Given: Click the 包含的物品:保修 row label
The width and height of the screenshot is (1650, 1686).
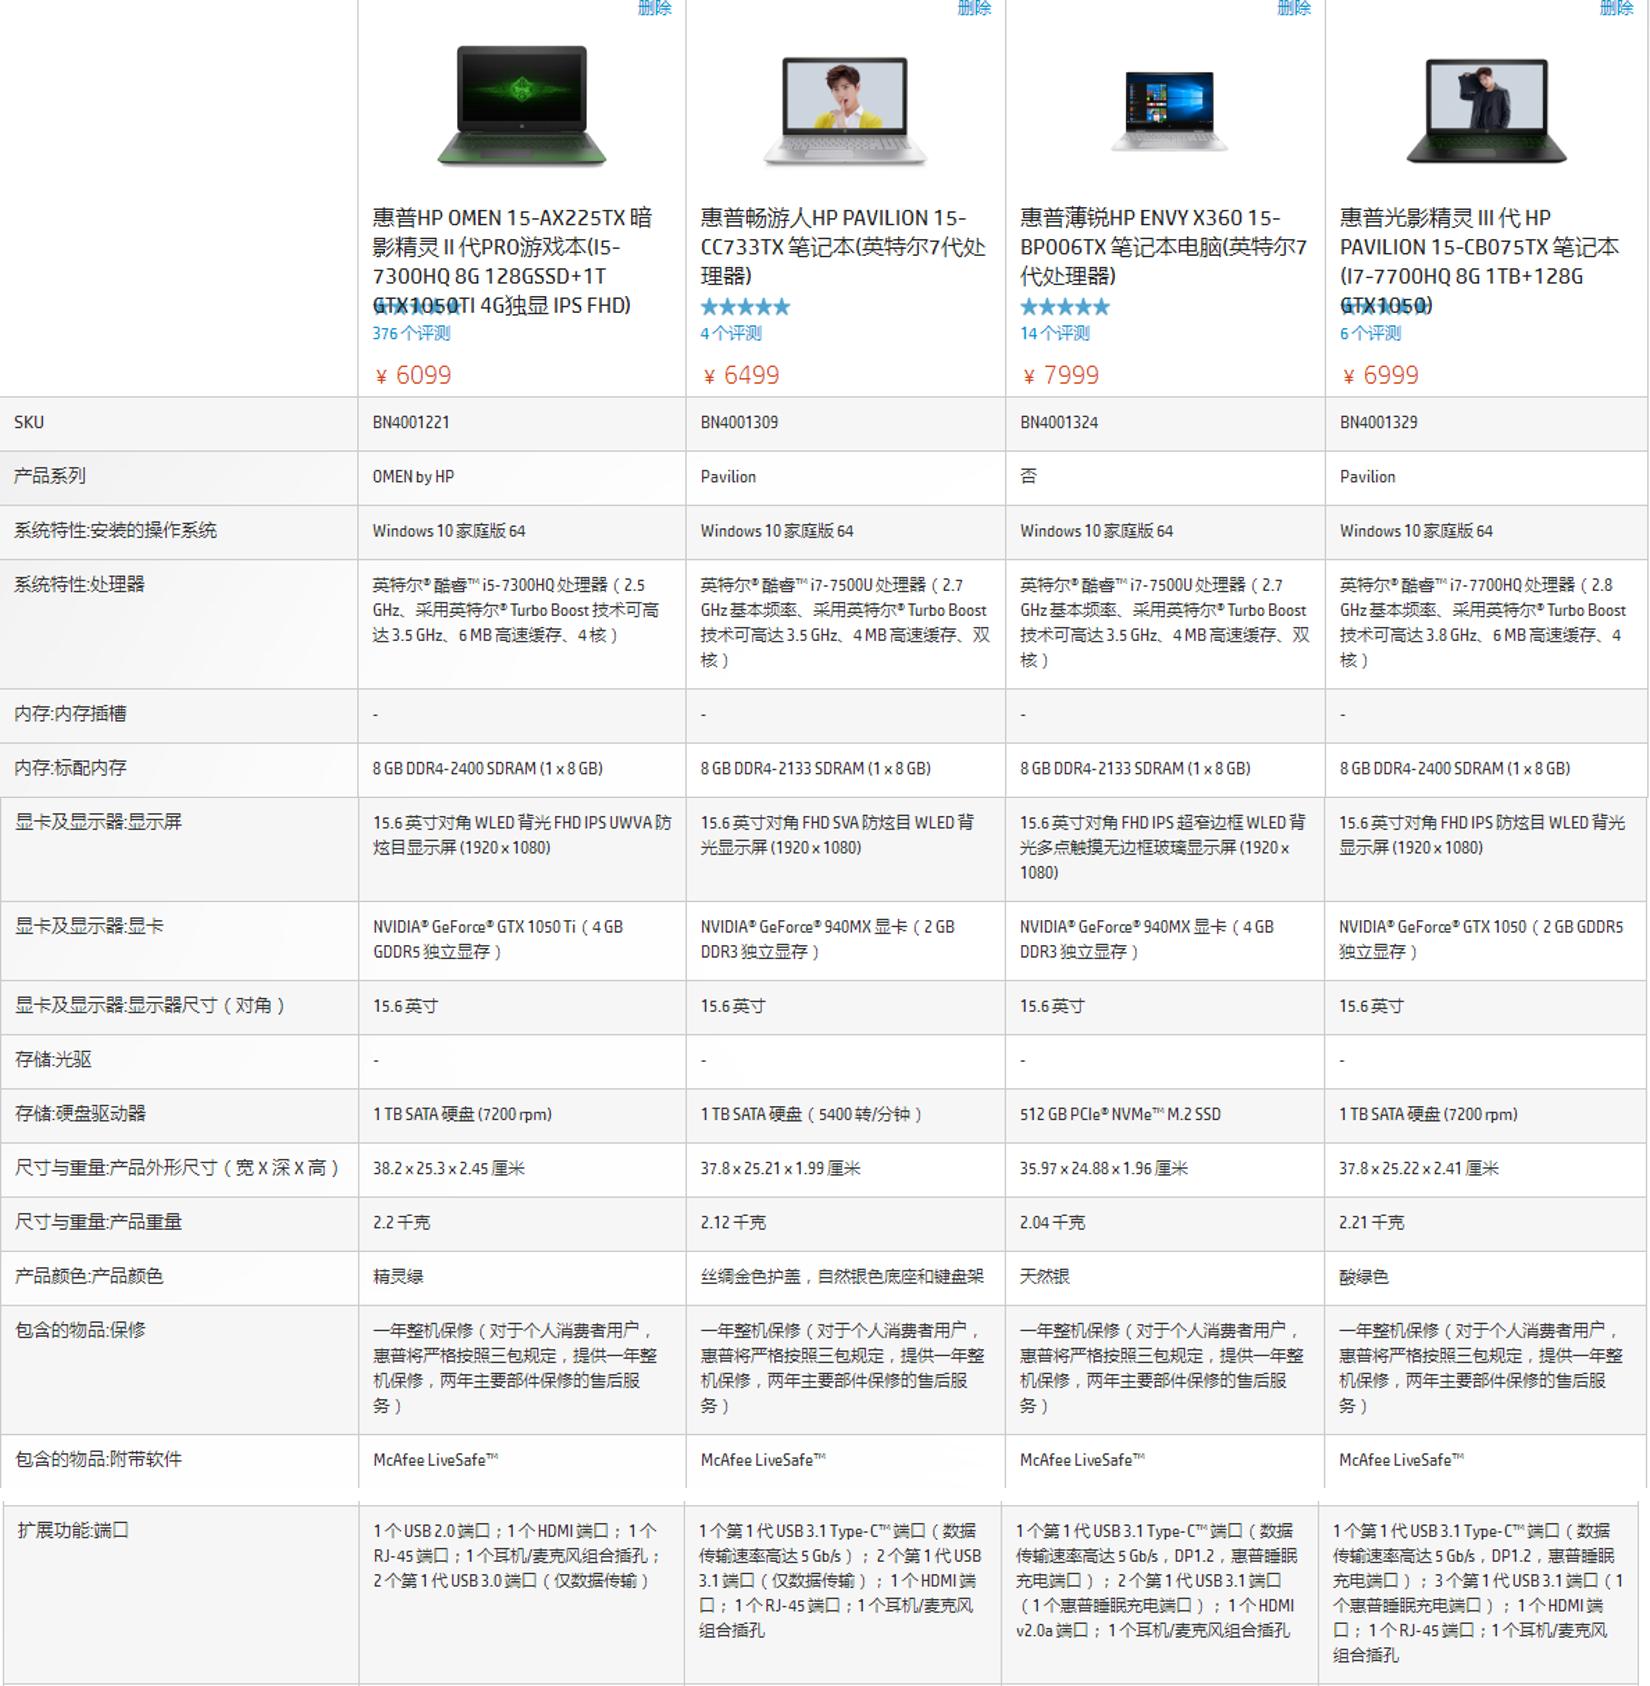Looking at the screenshot, I should point(80,1329).
